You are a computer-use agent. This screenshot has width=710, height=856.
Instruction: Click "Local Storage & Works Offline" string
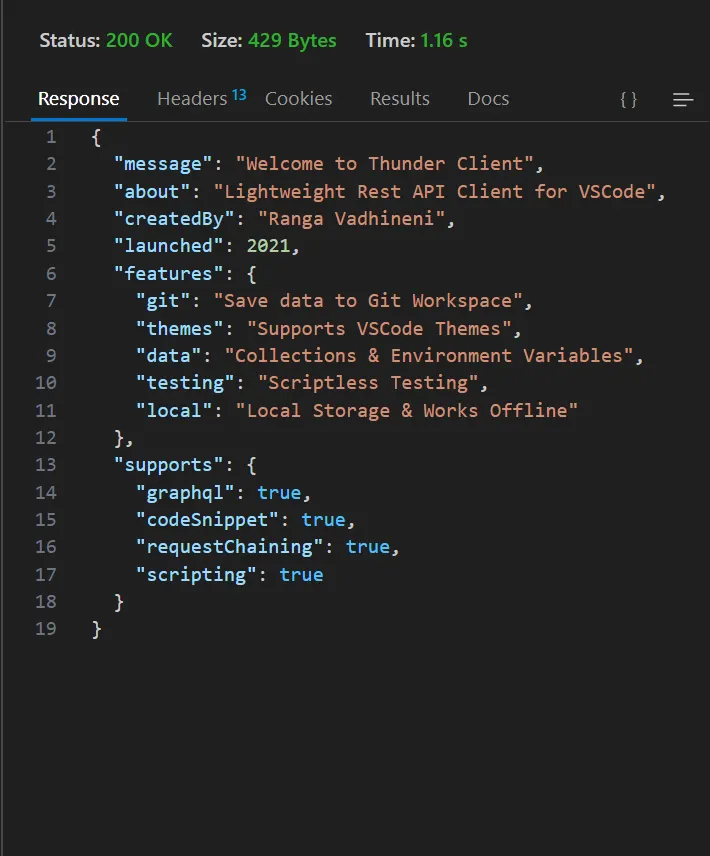coord(407,411)
